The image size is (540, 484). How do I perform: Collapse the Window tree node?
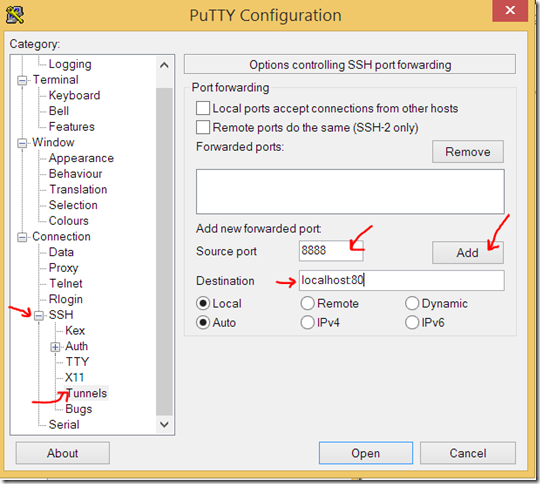[22, 143]
